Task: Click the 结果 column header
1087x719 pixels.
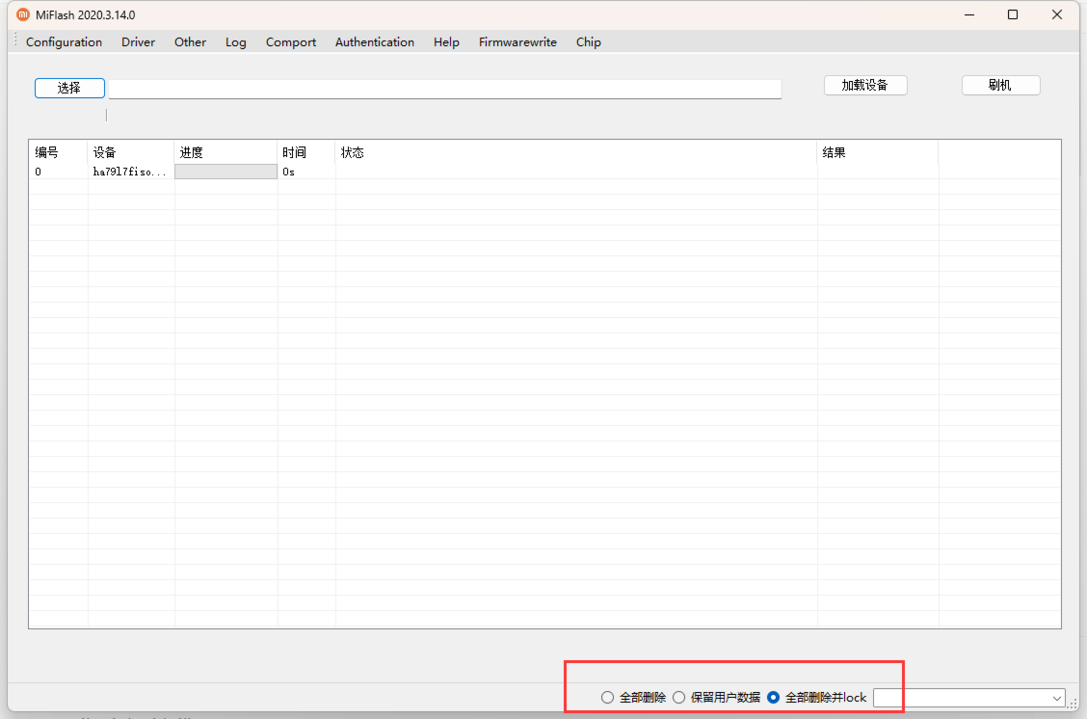Action: (x=877, y=153)
